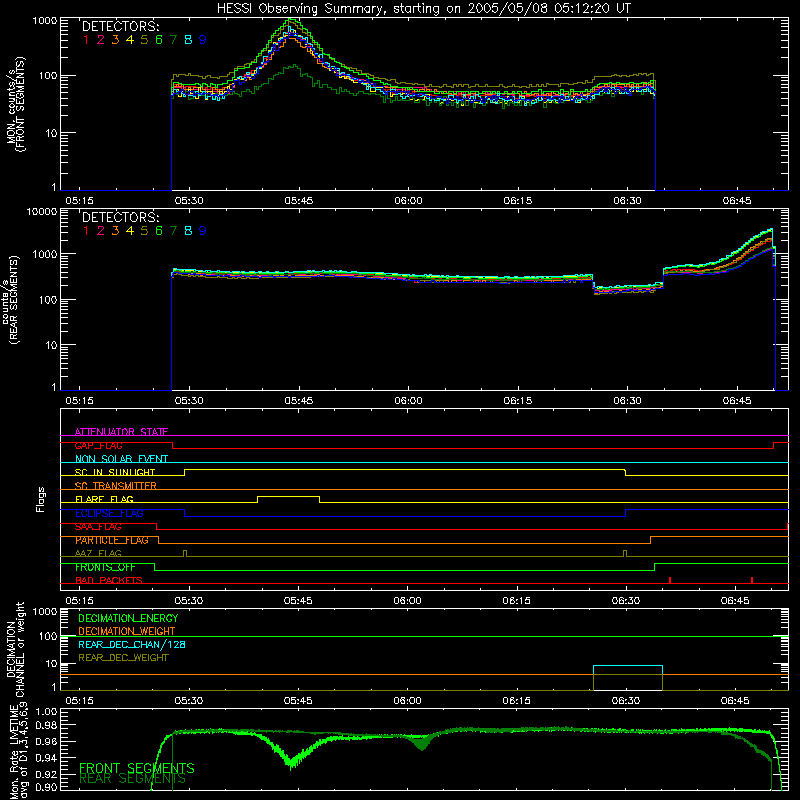The height and width of the screenshot is (800, 800).
Task: Click the 05:45 tick label under front plot
Action: tap(298, 201)
